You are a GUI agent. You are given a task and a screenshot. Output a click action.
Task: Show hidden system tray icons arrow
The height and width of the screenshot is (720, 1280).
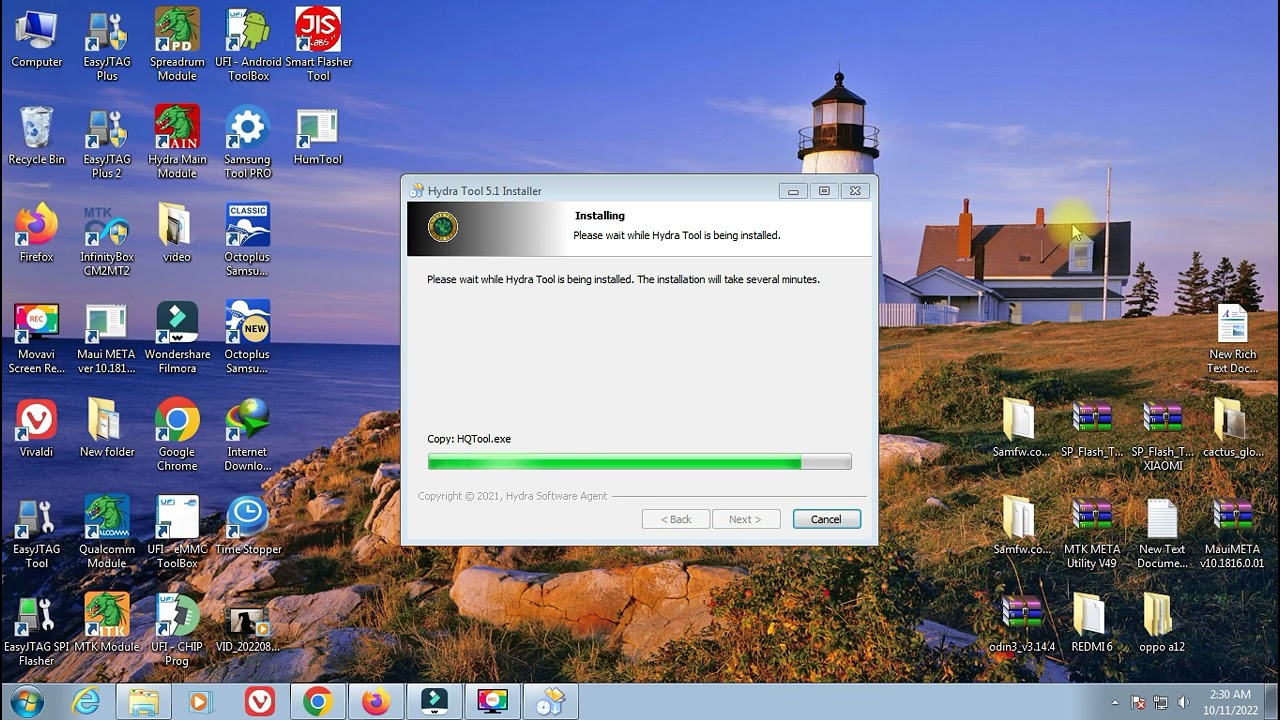coord(1115,702)
